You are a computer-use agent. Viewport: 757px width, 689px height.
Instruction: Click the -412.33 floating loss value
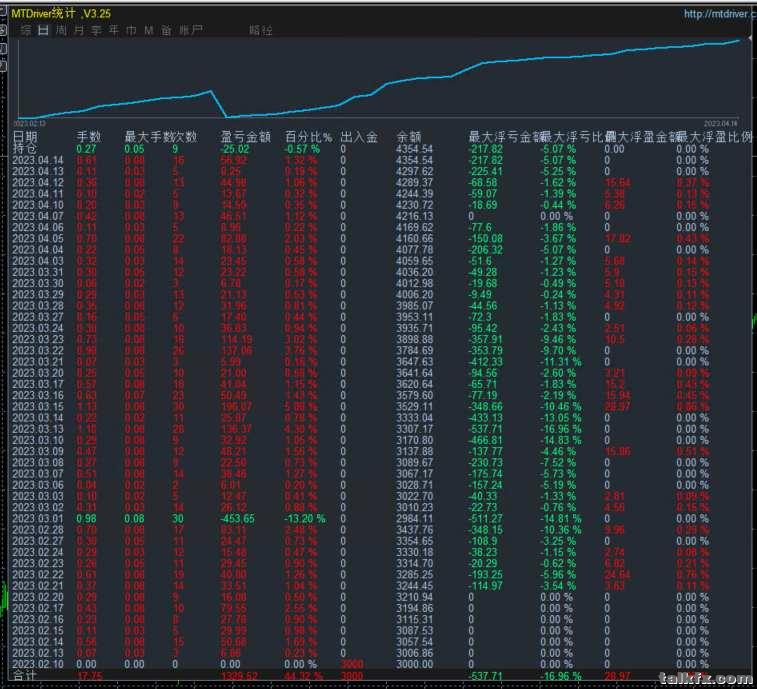[486, 362]
